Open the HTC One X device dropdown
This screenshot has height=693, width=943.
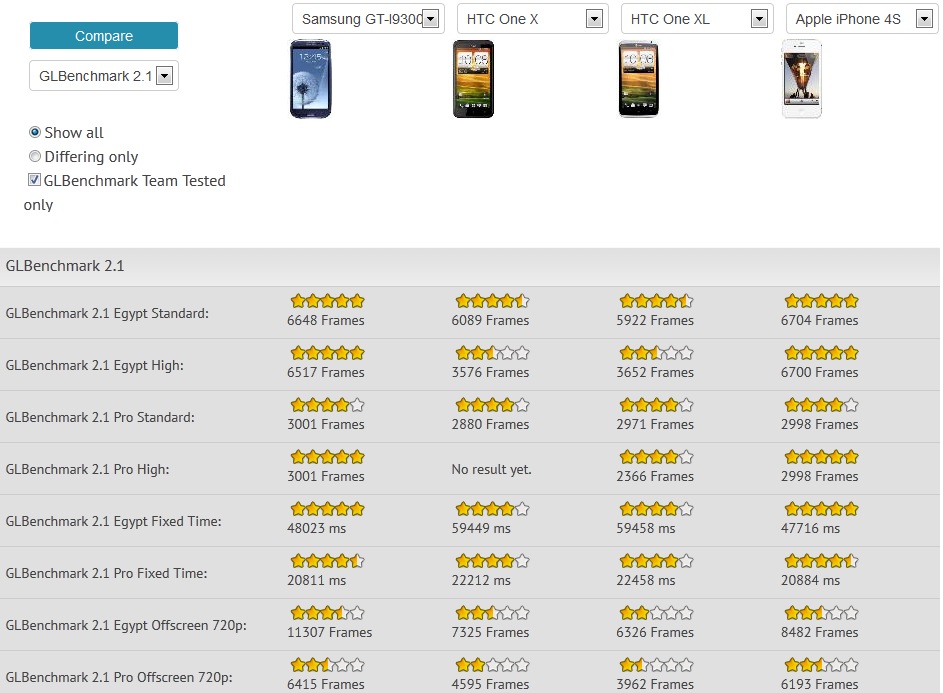pyautogui.click(x=532, y=19)
